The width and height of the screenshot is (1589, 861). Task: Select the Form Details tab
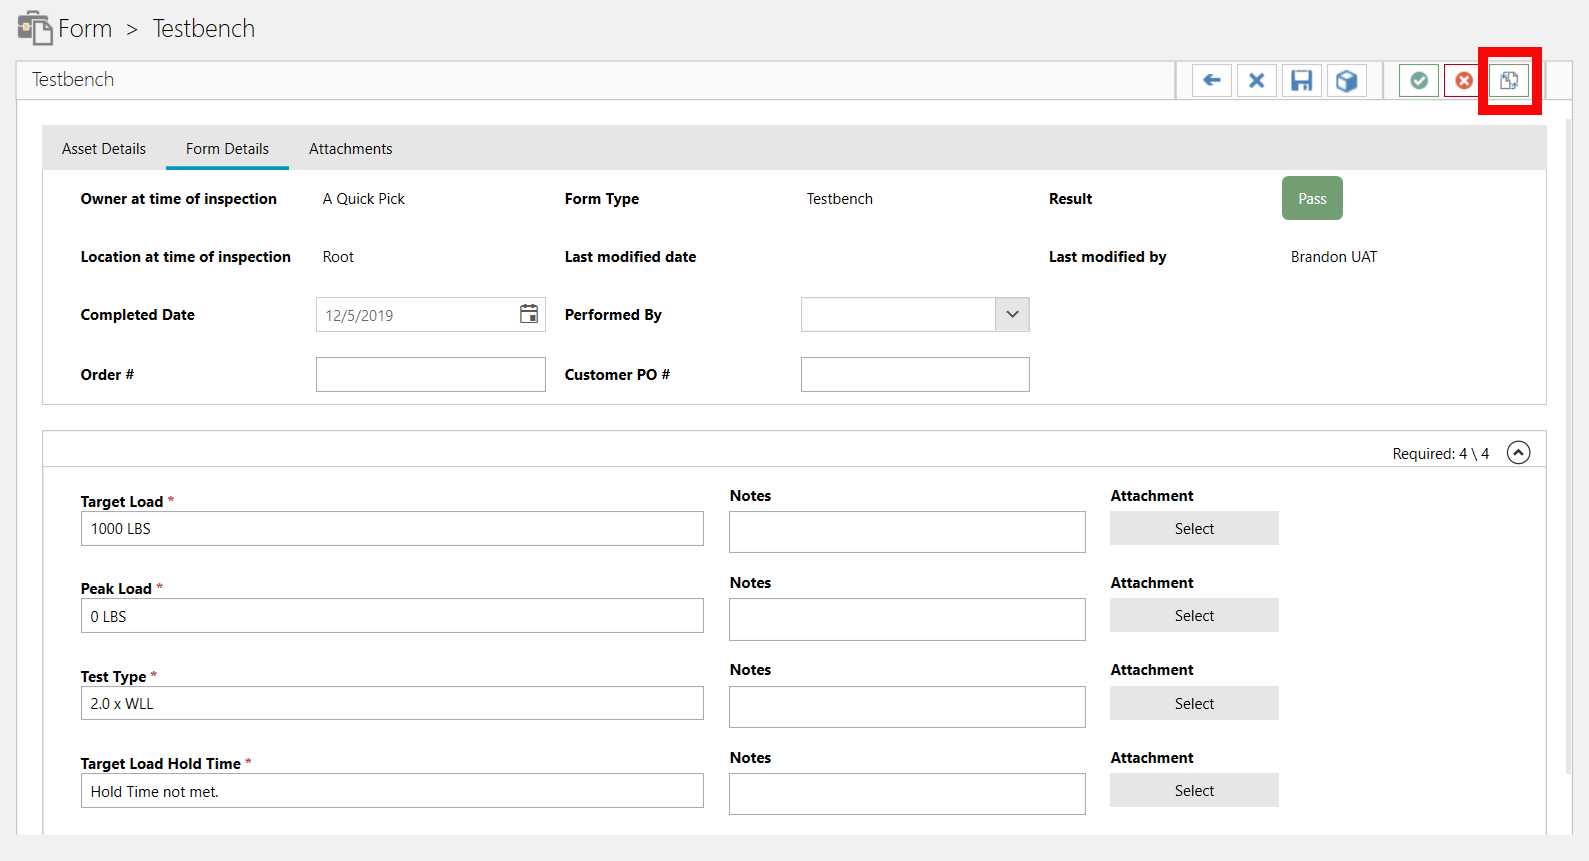(x=227, y=149)
